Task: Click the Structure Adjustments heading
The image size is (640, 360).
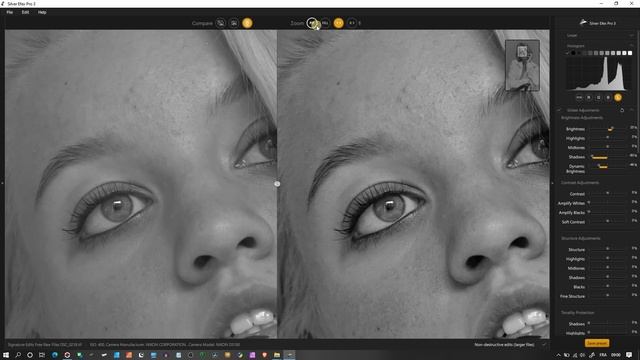Action: pos(580,238)
